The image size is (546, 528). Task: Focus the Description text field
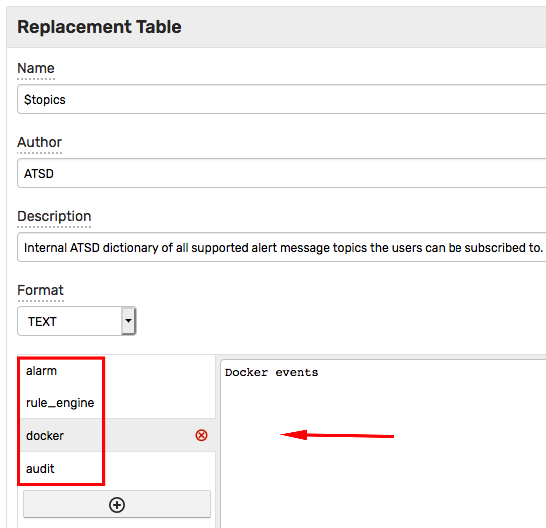coord(281,247)
